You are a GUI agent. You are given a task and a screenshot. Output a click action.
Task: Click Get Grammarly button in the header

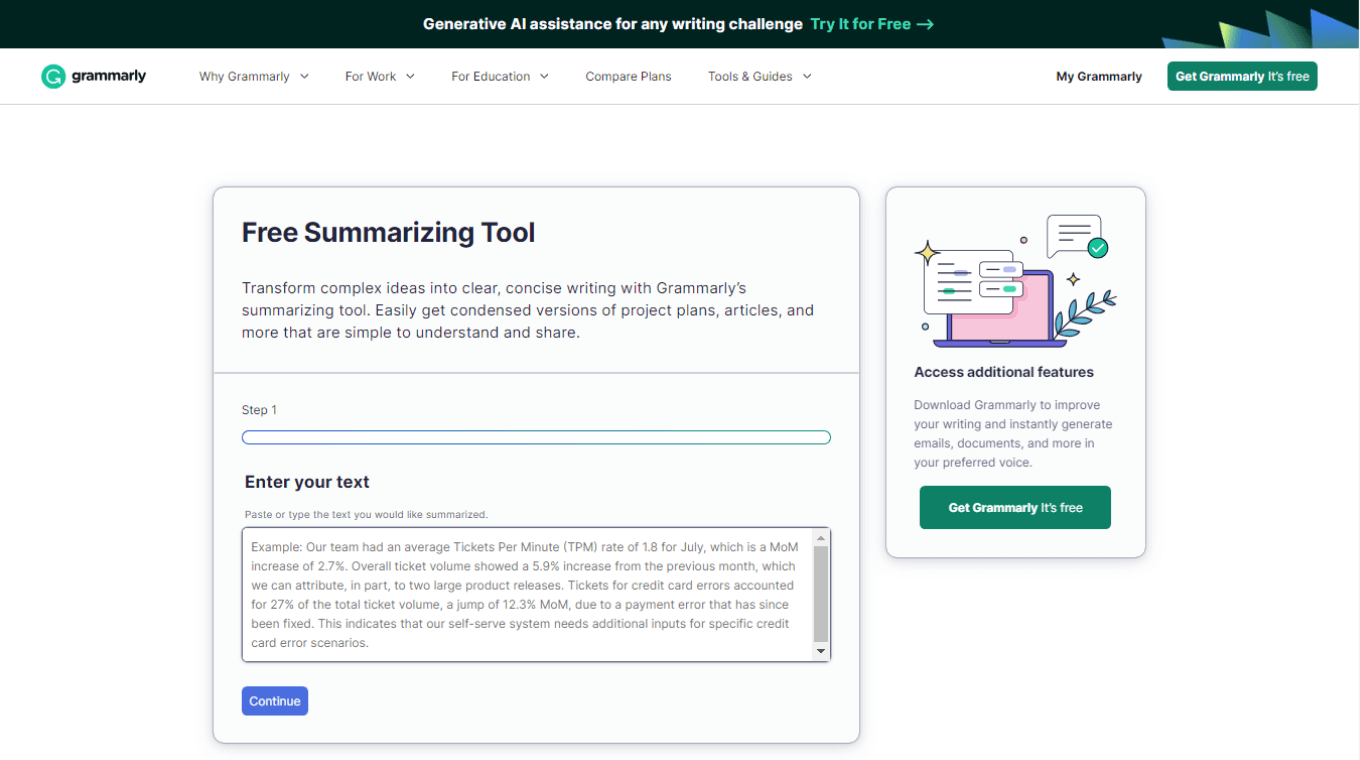click(1241, 76)
